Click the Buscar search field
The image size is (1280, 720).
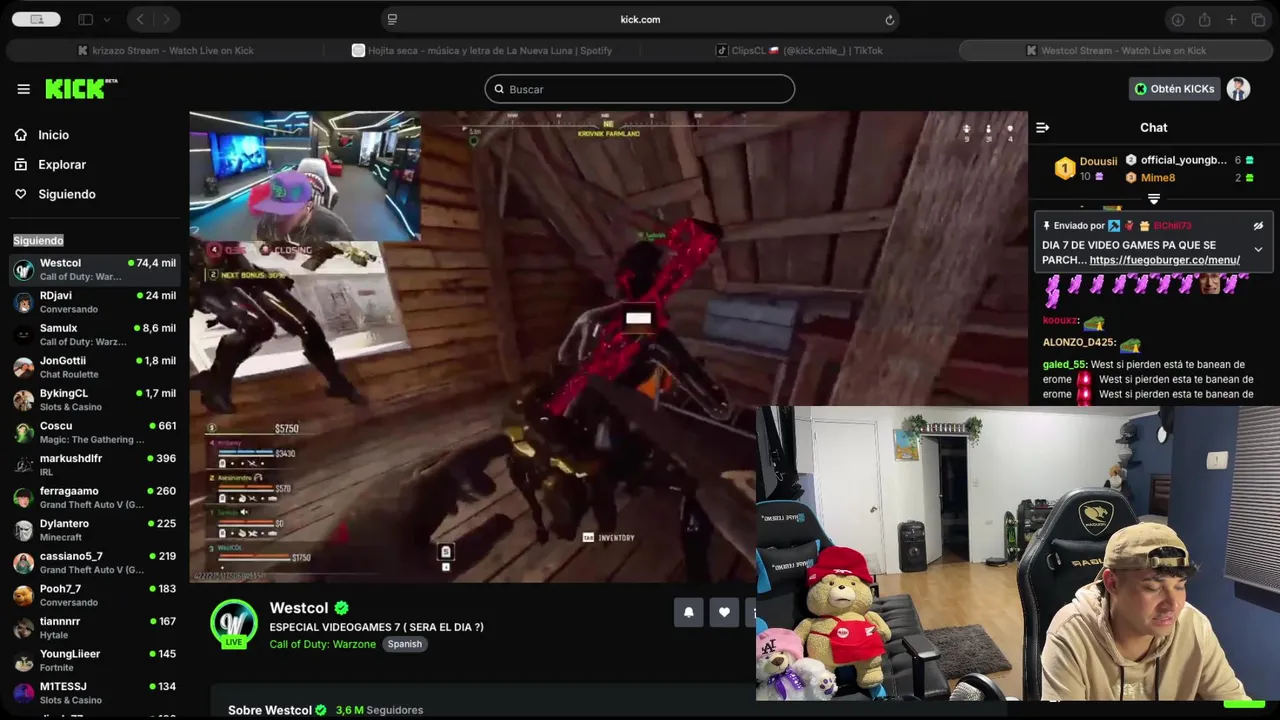click(x=640, y=89)
